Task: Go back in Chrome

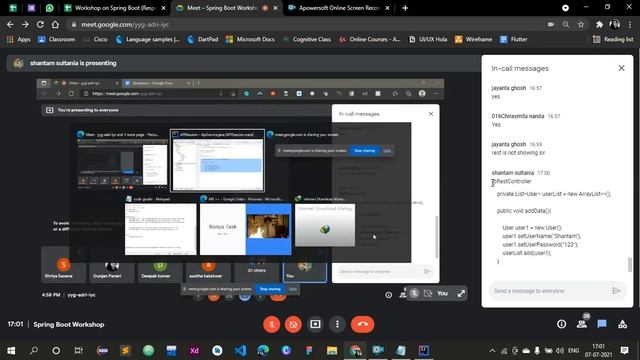Action: click(10, 24)
